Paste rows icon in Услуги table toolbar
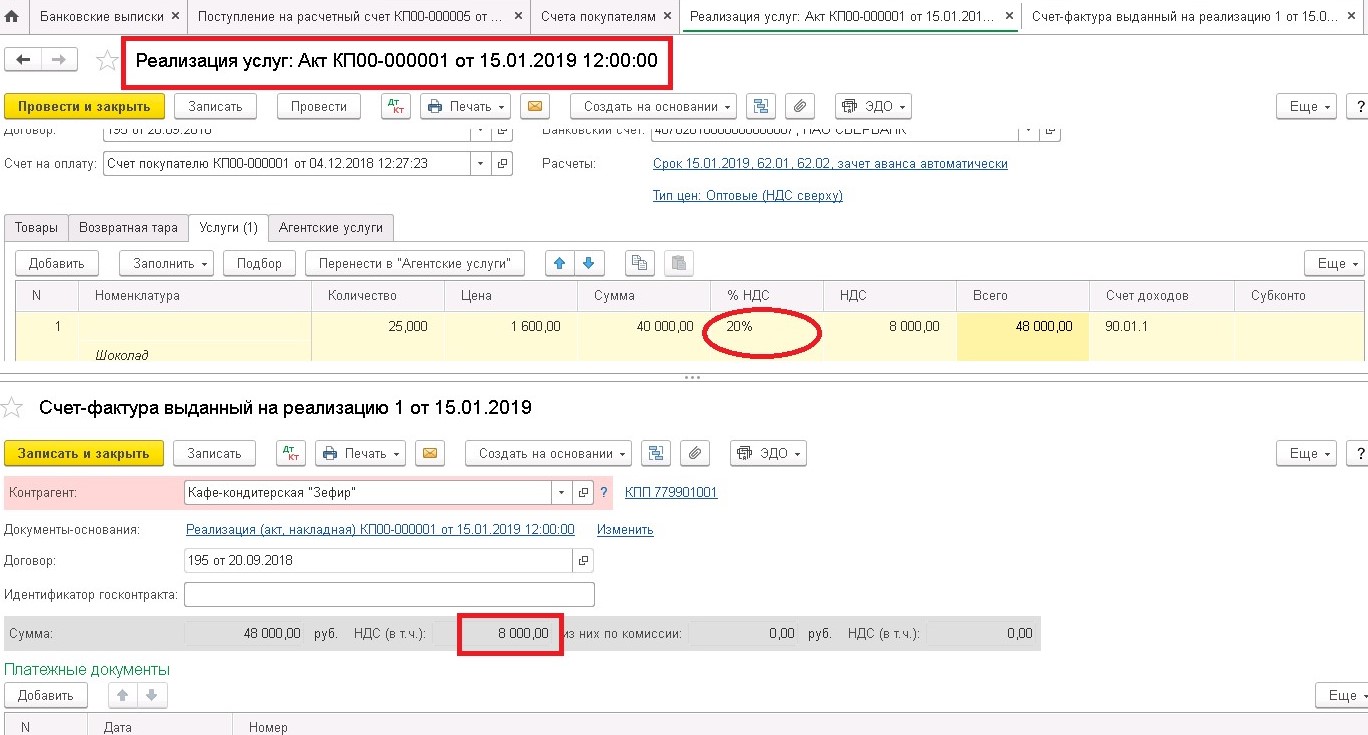The image size is (1368, 735). pos(679,263)
